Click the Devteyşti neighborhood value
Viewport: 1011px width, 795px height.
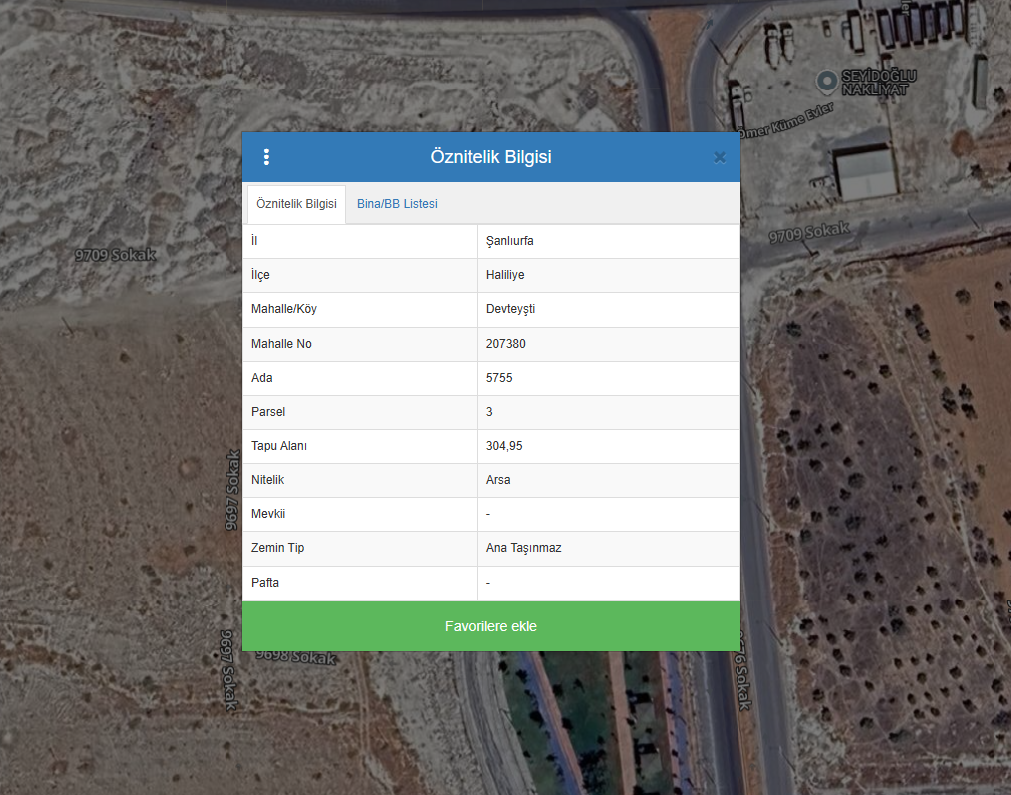point(510,309)
